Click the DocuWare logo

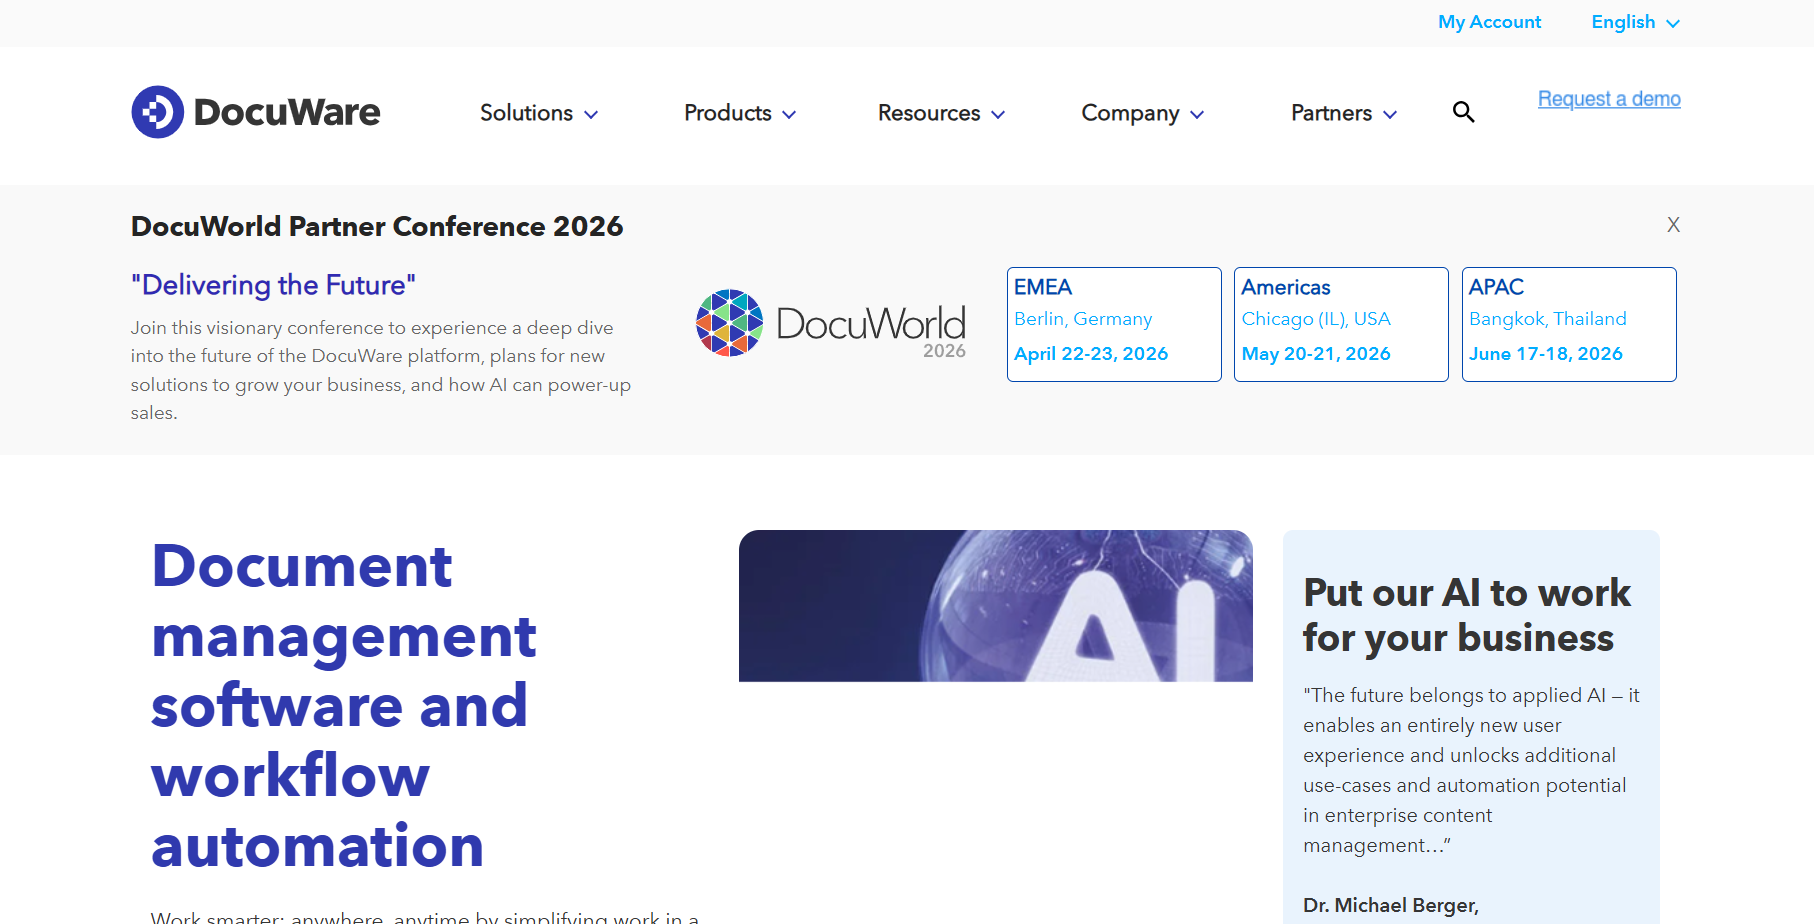pos(255,112)
